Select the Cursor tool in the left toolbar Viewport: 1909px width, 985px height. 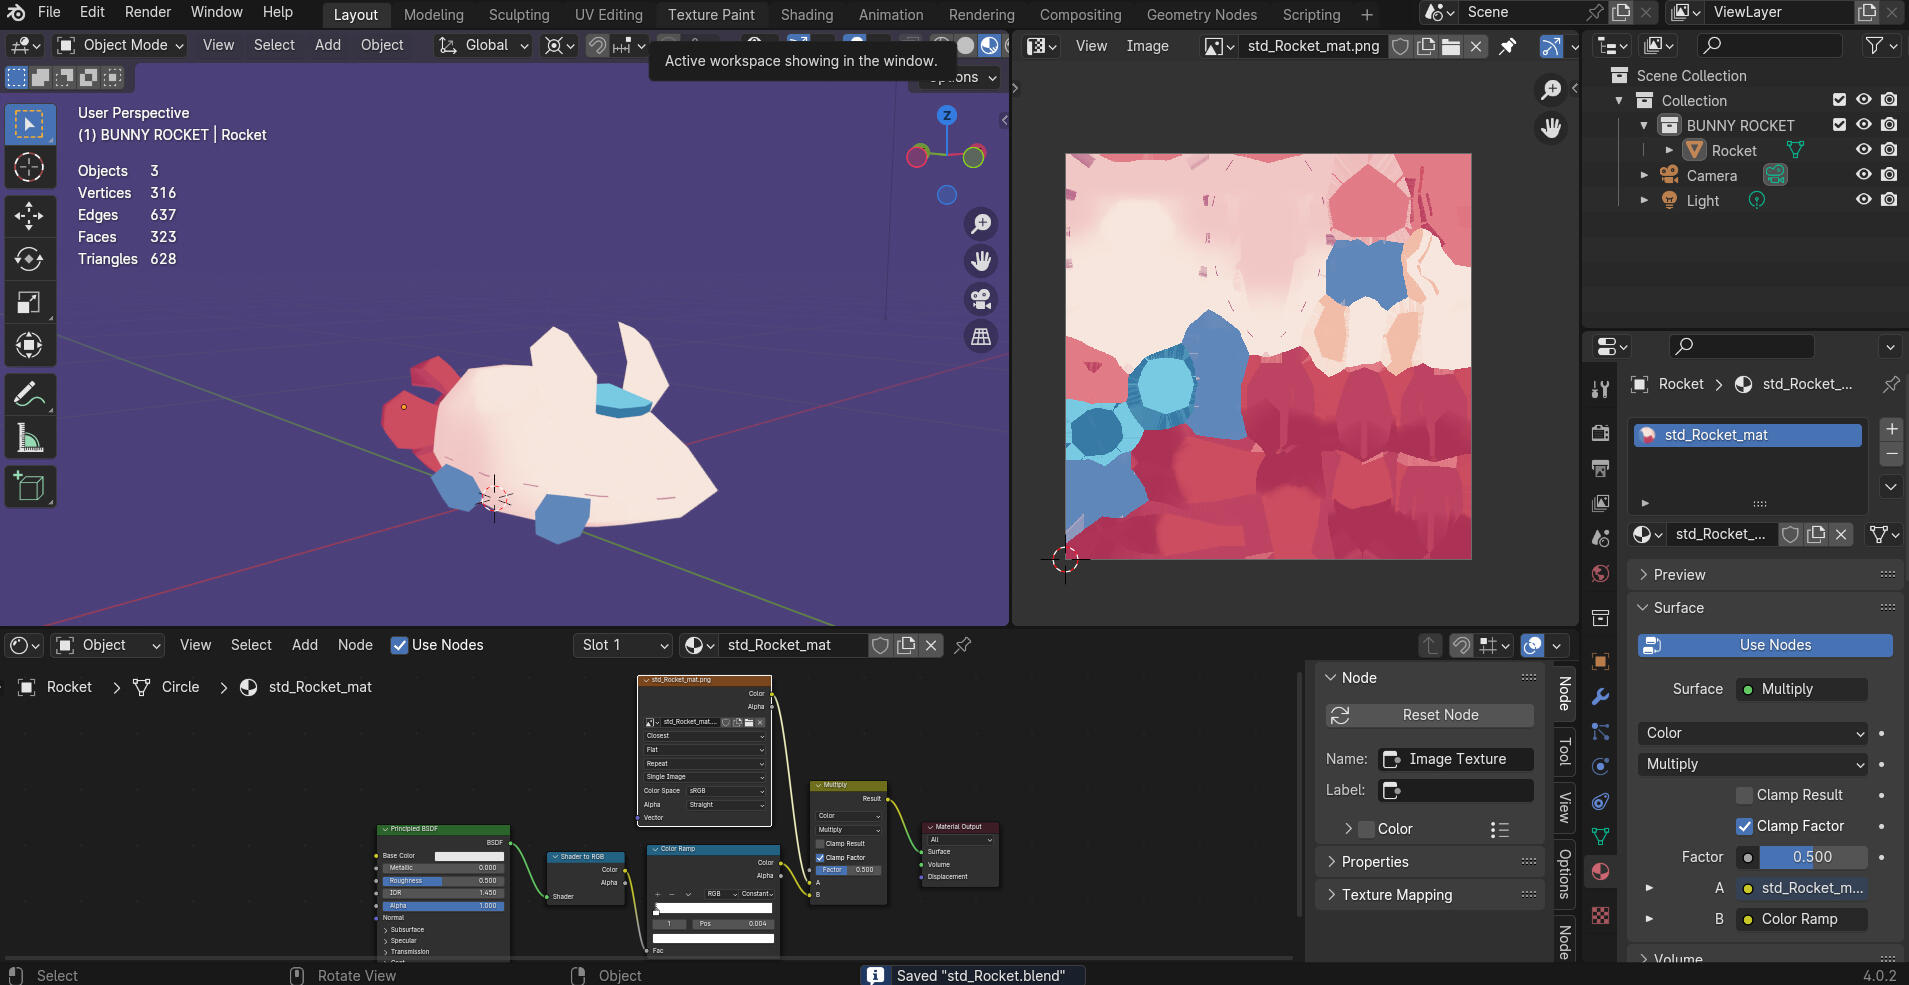(x=29, y=167)
